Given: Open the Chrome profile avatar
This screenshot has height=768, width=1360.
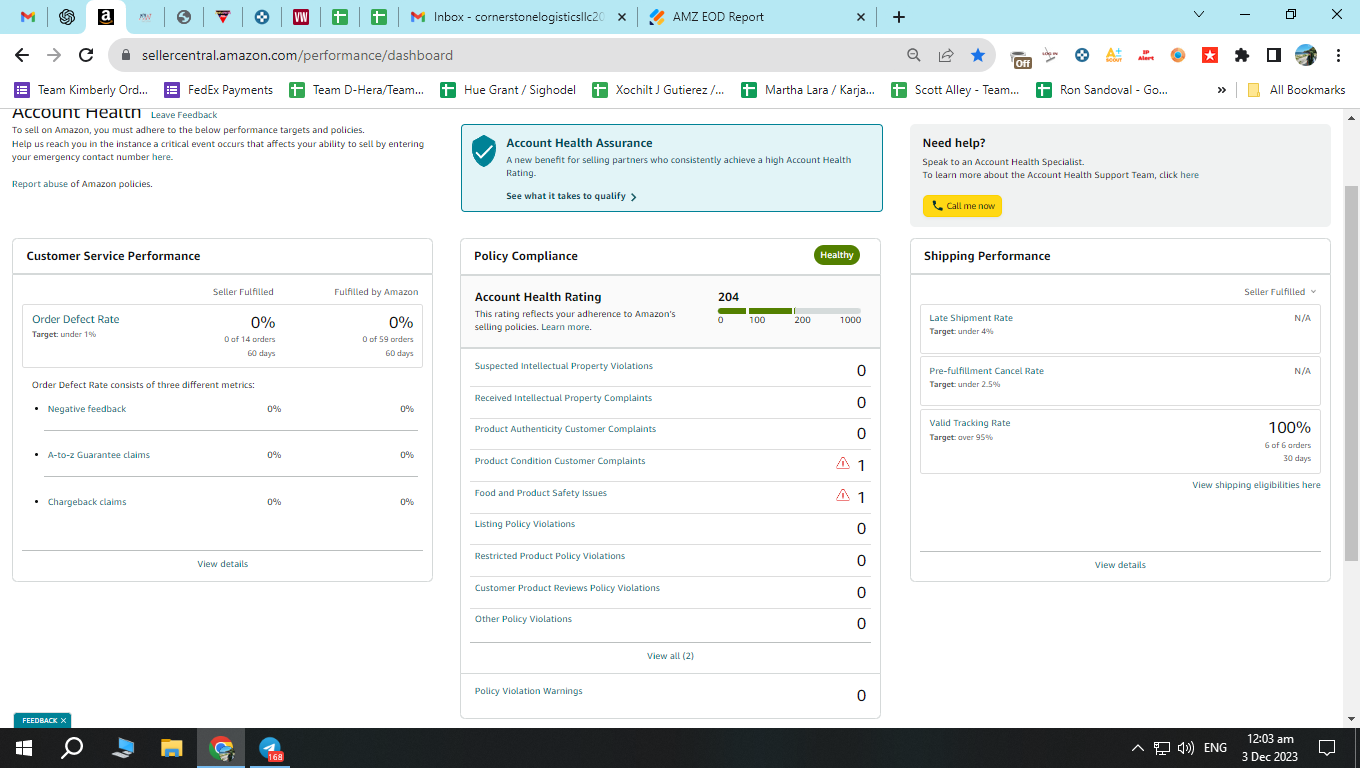Looking at the screenshot, I should 1306,55.
